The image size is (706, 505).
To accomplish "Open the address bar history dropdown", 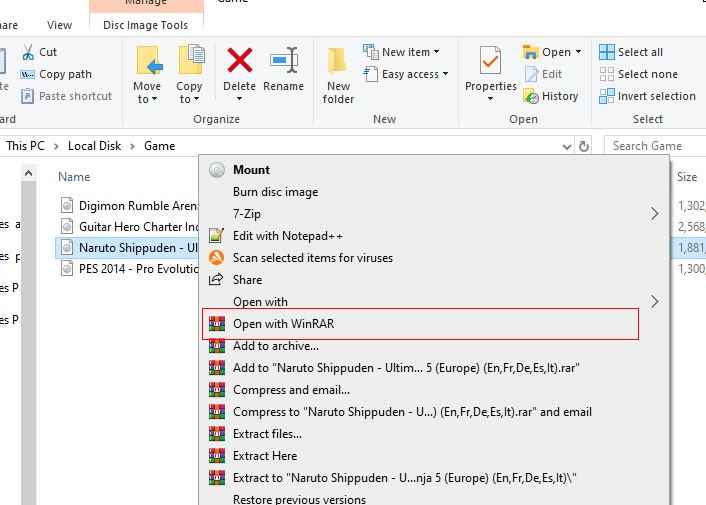I will (x=567, y=147).
